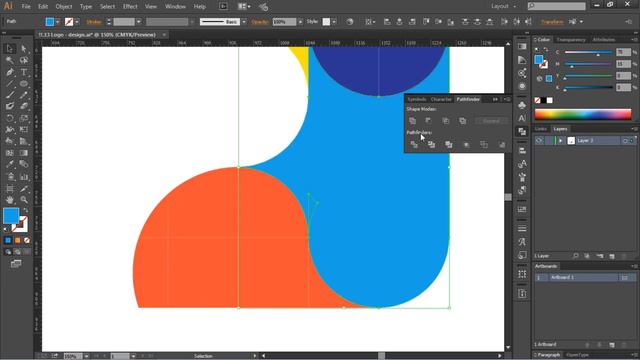Image resolution: width=640 pixels, height=360 pixels.
Task: Open the Basic brush definition dropdown
Action: pos(244,22)
